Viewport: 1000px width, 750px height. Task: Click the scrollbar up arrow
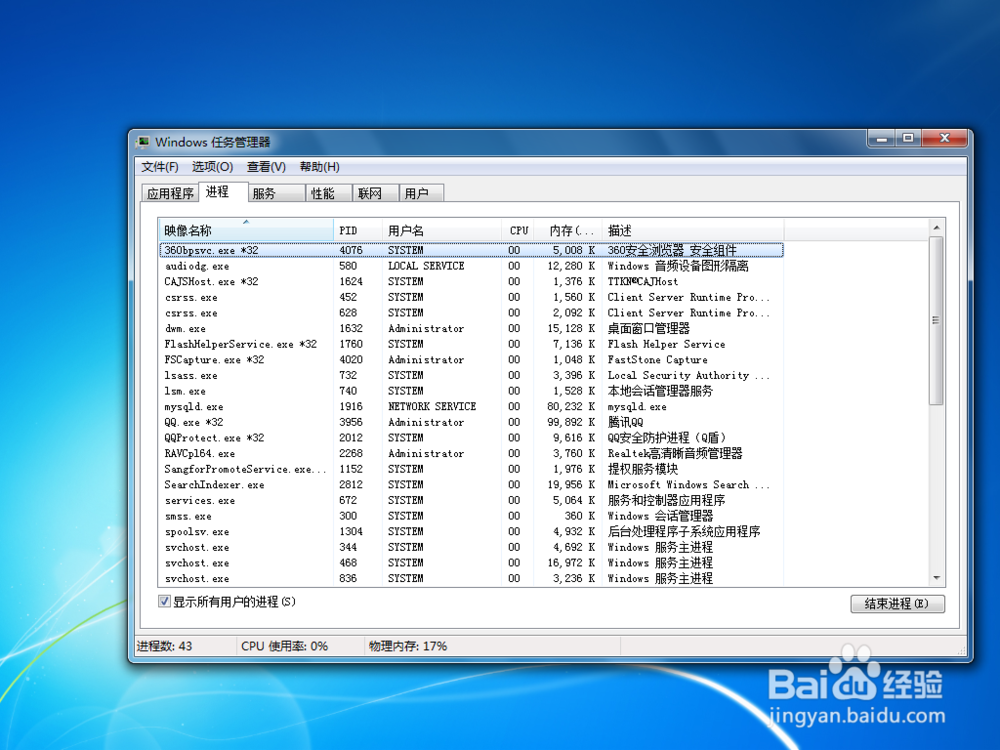coord(936,228)
